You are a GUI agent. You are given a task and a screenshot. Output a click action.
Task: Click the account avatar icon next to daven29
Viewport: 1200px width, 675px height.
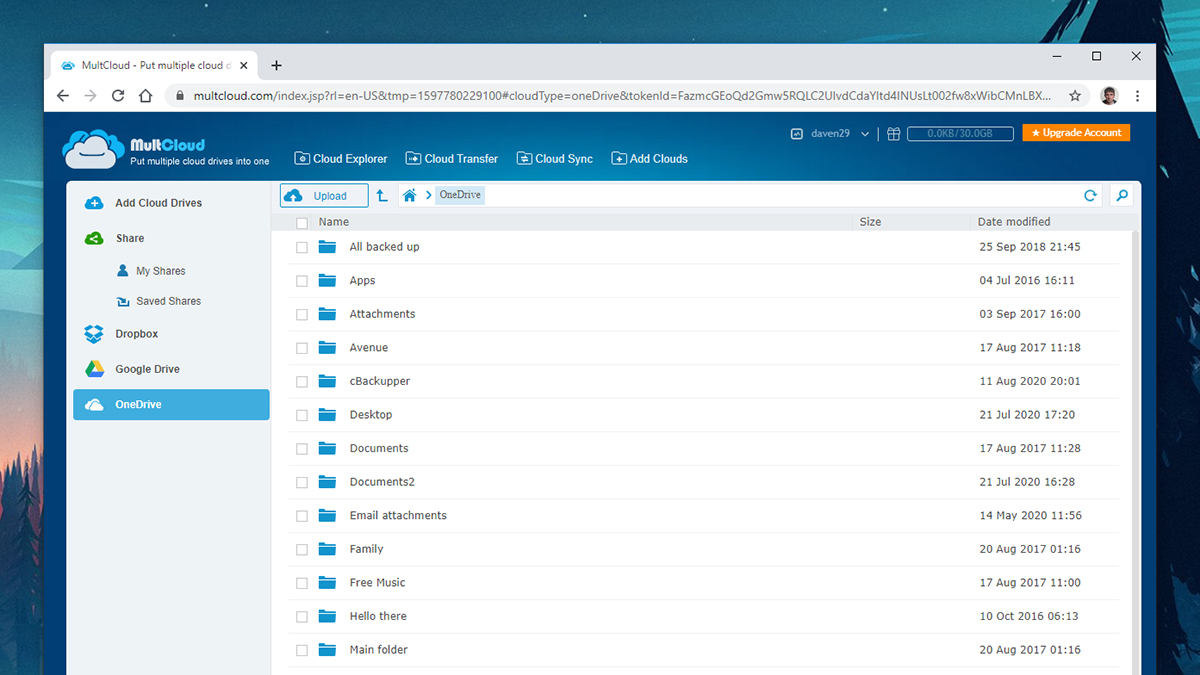click(x=797, y=134)
